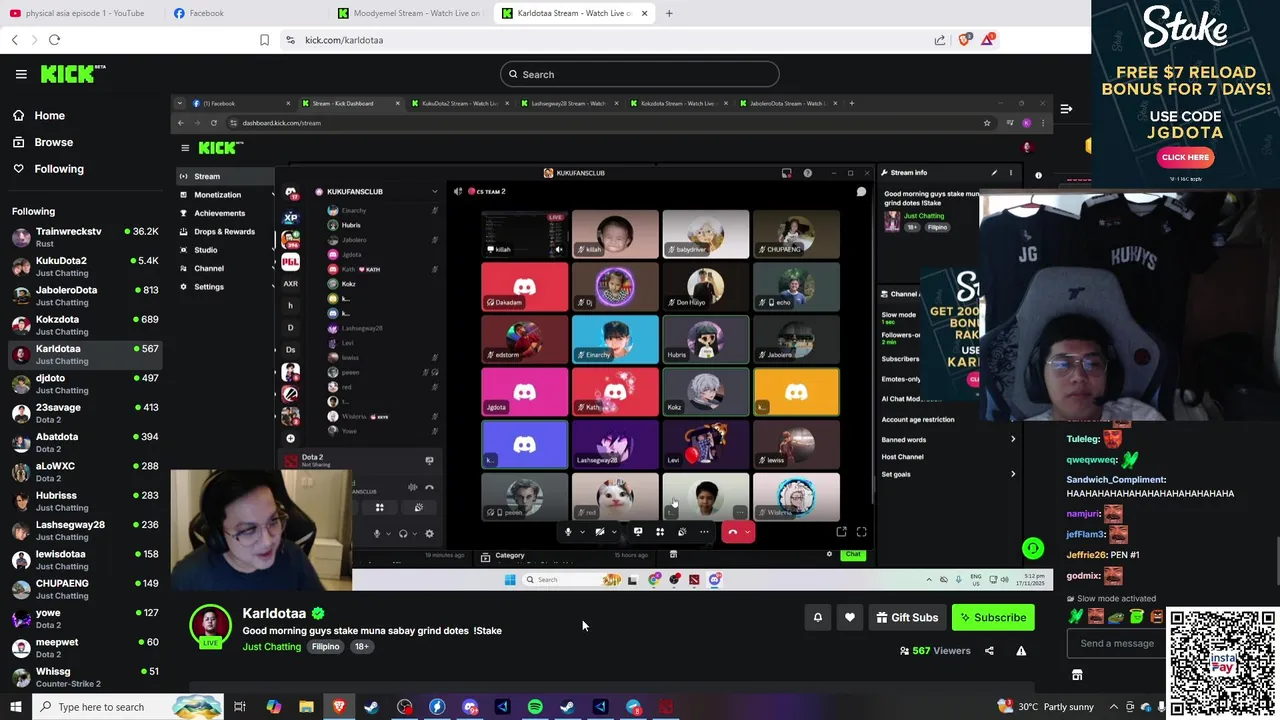Viewport: 1280px width, 720px height.
Task: Focus the Kick Search field
Action: tap(640, 74)
